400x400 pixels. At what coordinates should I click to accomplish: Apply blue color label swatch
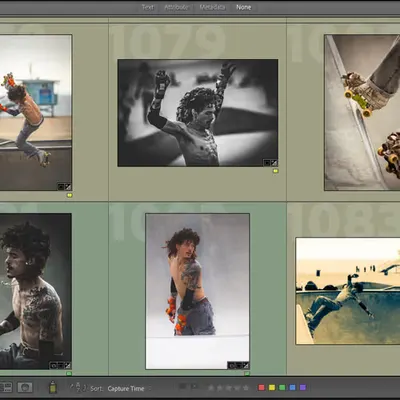coord(292,387)
